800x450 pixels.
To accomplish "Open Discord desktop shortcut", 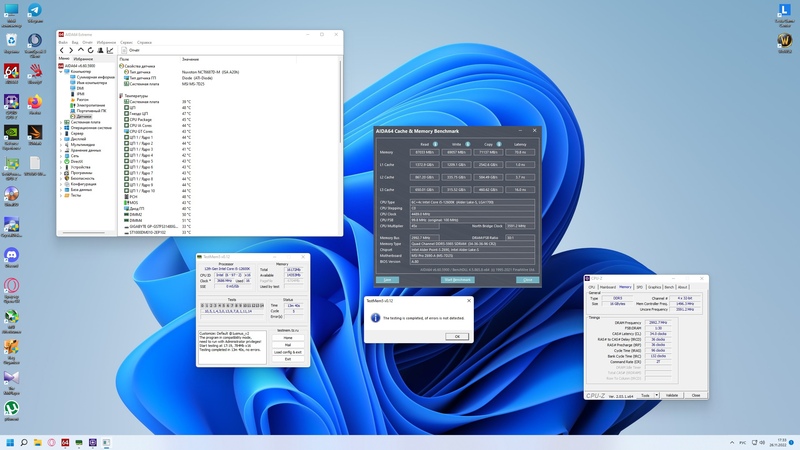I will point(11,257).
